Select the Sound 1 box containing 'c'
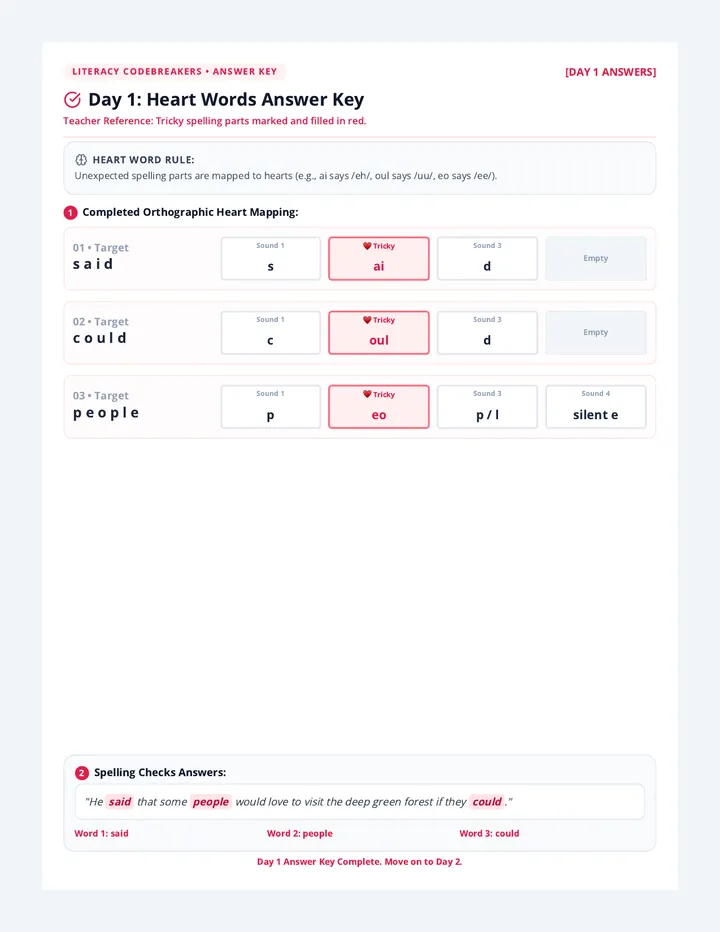The image size is (720, 932). [x=271, y=333]
